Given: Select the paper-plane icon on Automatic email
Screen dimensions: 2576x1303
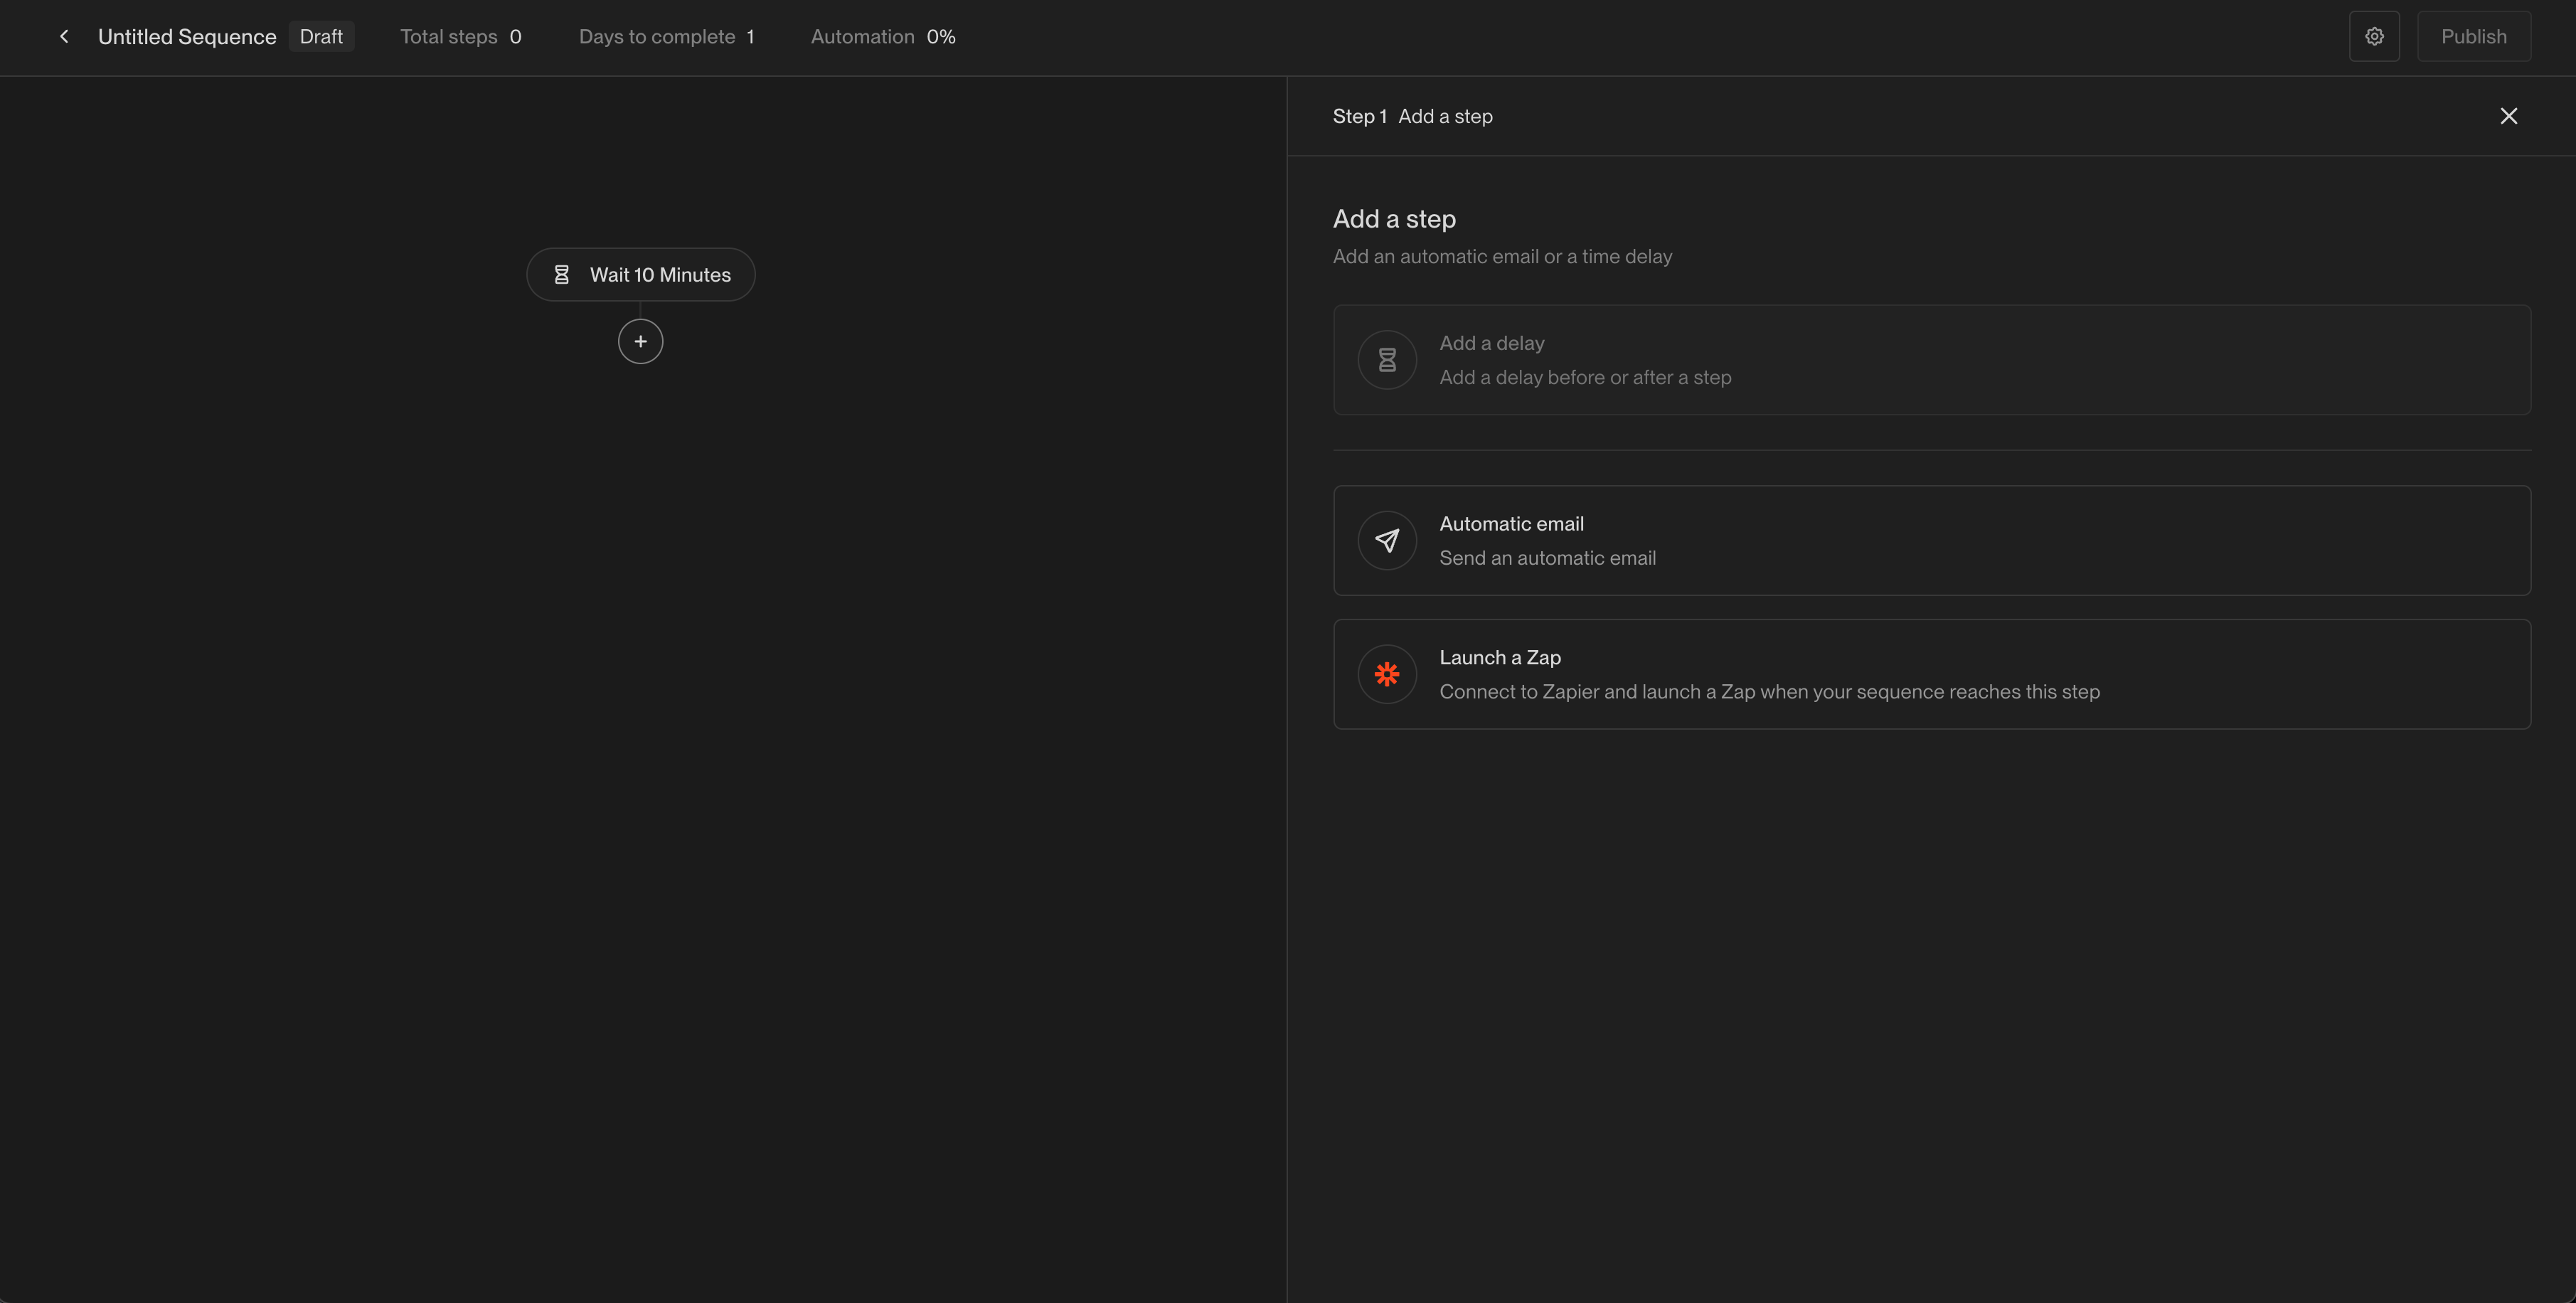Looking at the screenshot, I should click(x=1386, y=540).
